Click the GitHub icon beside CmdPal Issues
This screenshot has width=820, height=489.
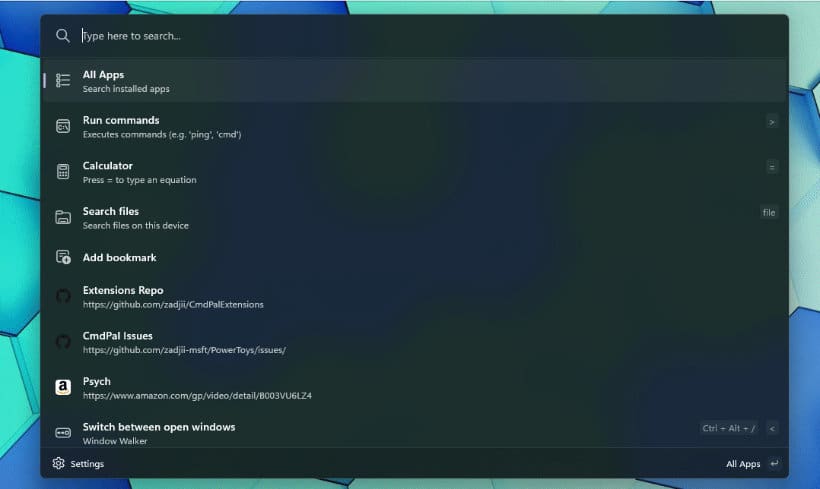coord(63,342)
